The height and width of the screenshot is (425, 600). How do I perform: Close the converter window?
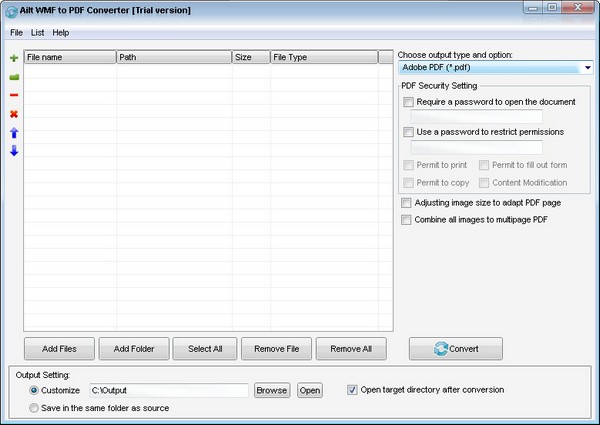click(578, 8)
